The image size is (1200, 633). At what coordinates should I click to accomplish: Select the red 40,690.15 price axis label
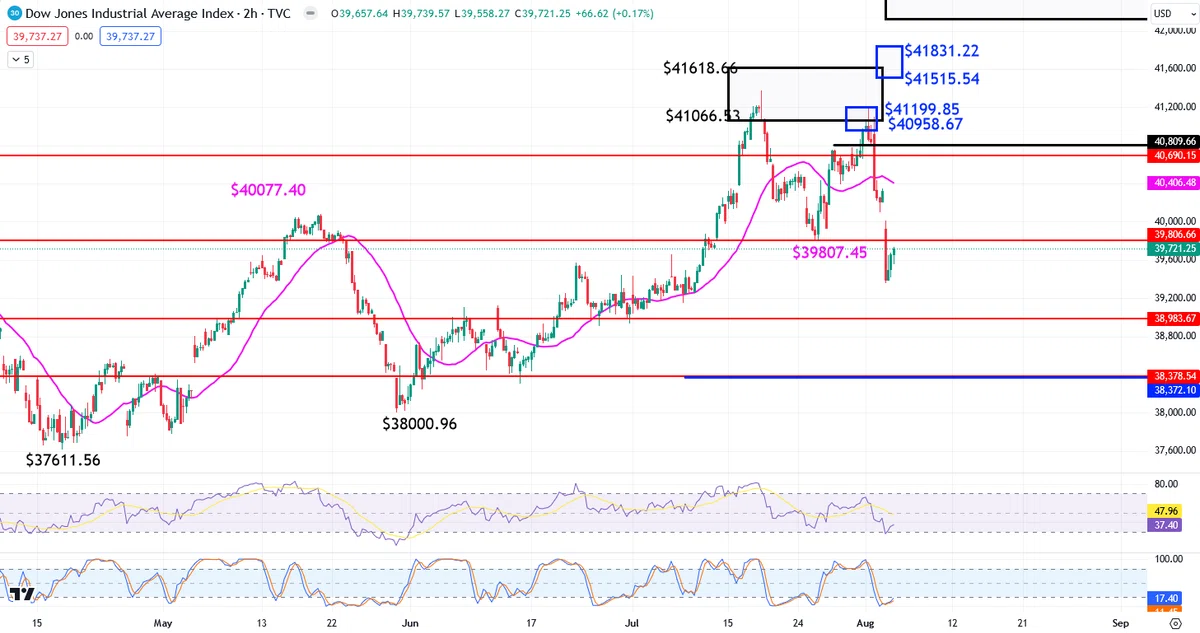(1174, 155)
